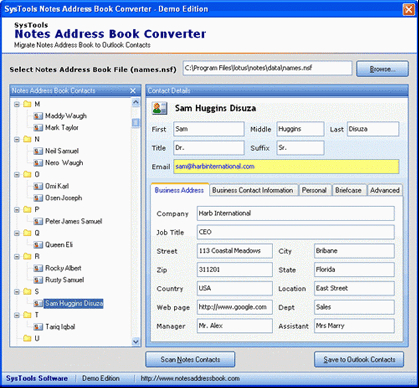
Task: Click the contact icon next to Rusty Samuel
Action: (x=38, y=280)
